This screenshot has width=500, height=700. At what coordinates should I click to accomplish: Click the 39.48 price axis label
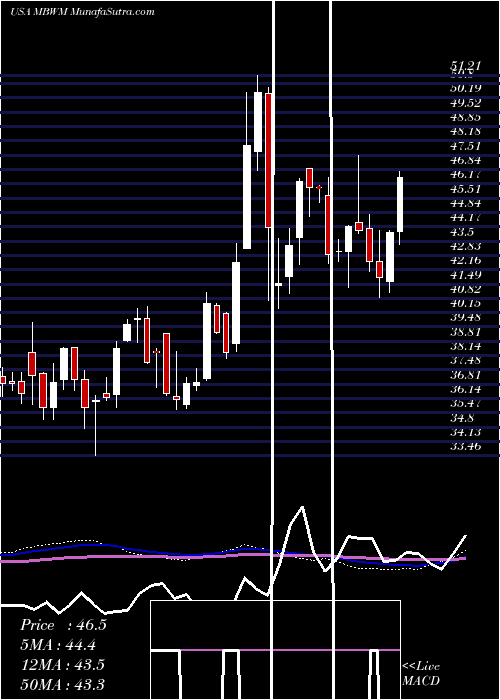click(x=465, y=317)
